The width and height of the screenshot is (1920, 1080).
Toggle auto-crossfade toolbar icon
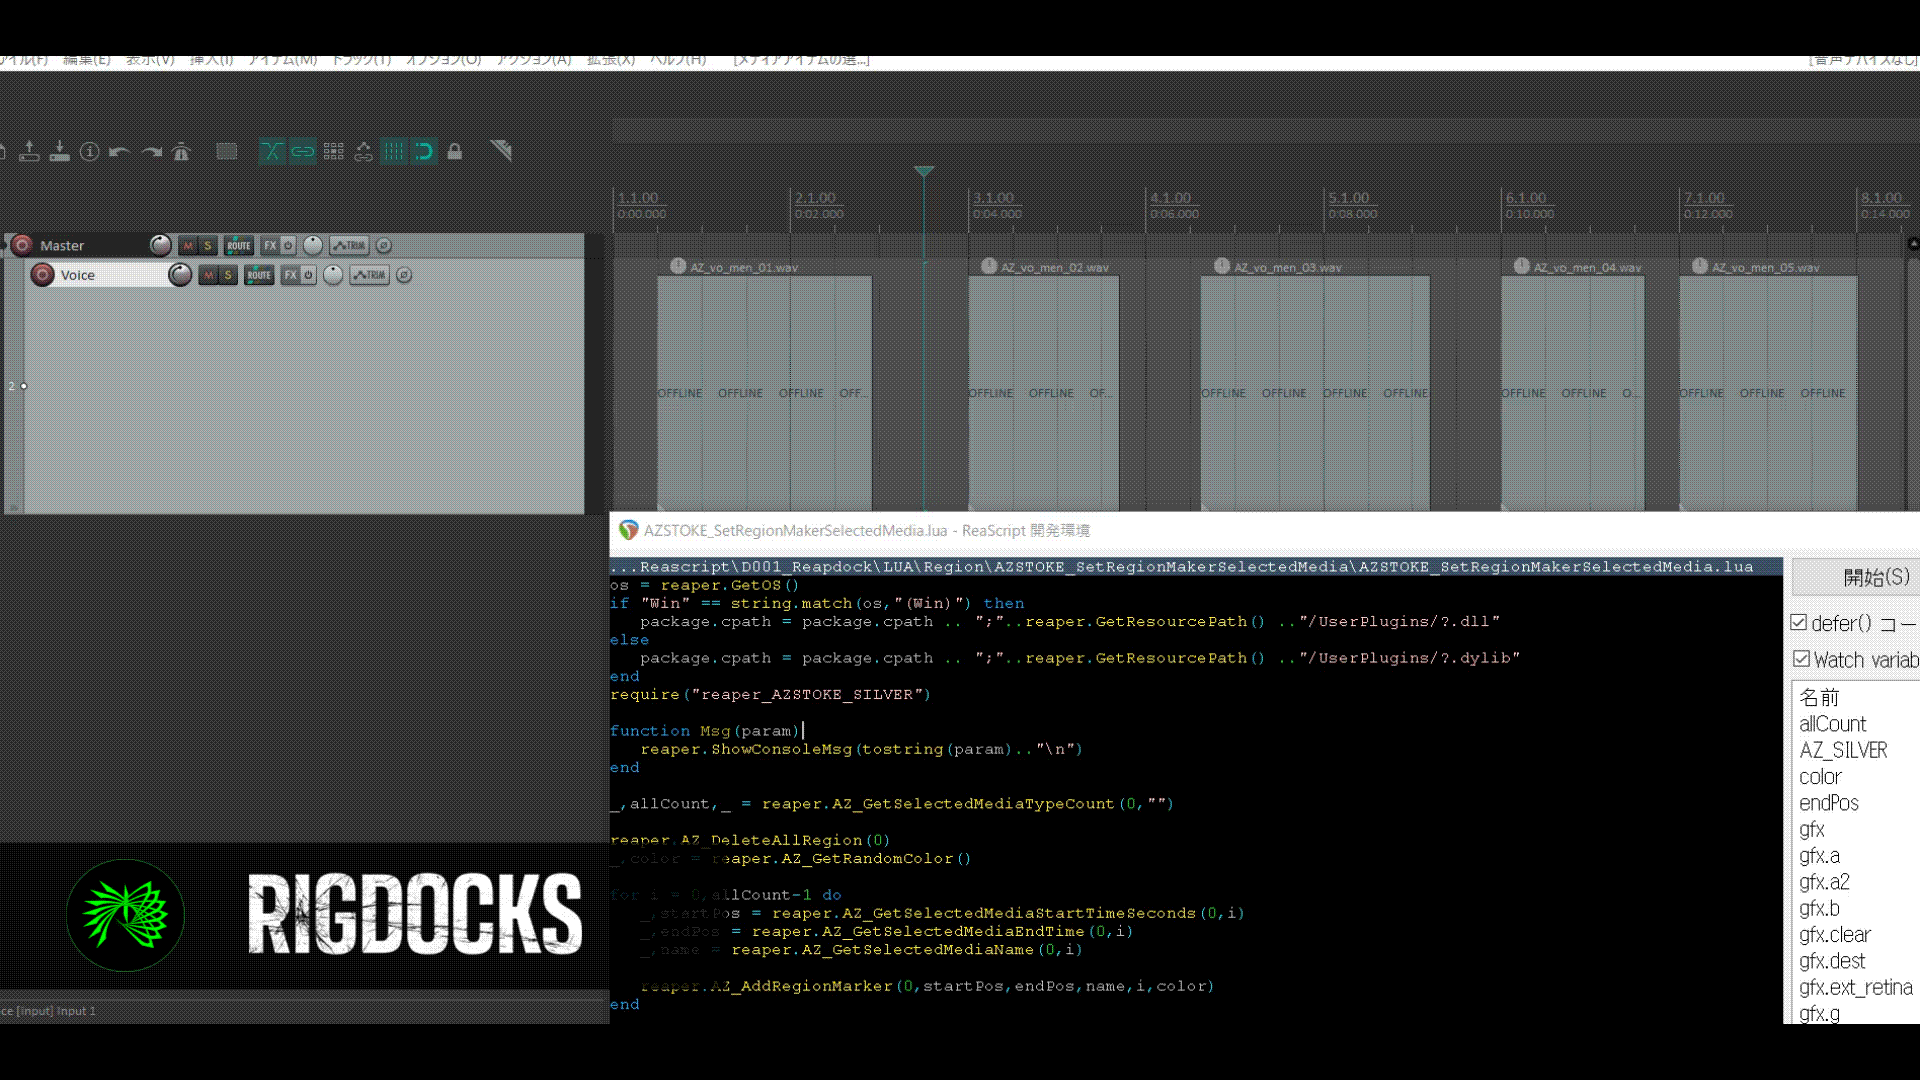pyautogui.click(x=271, y=151)
